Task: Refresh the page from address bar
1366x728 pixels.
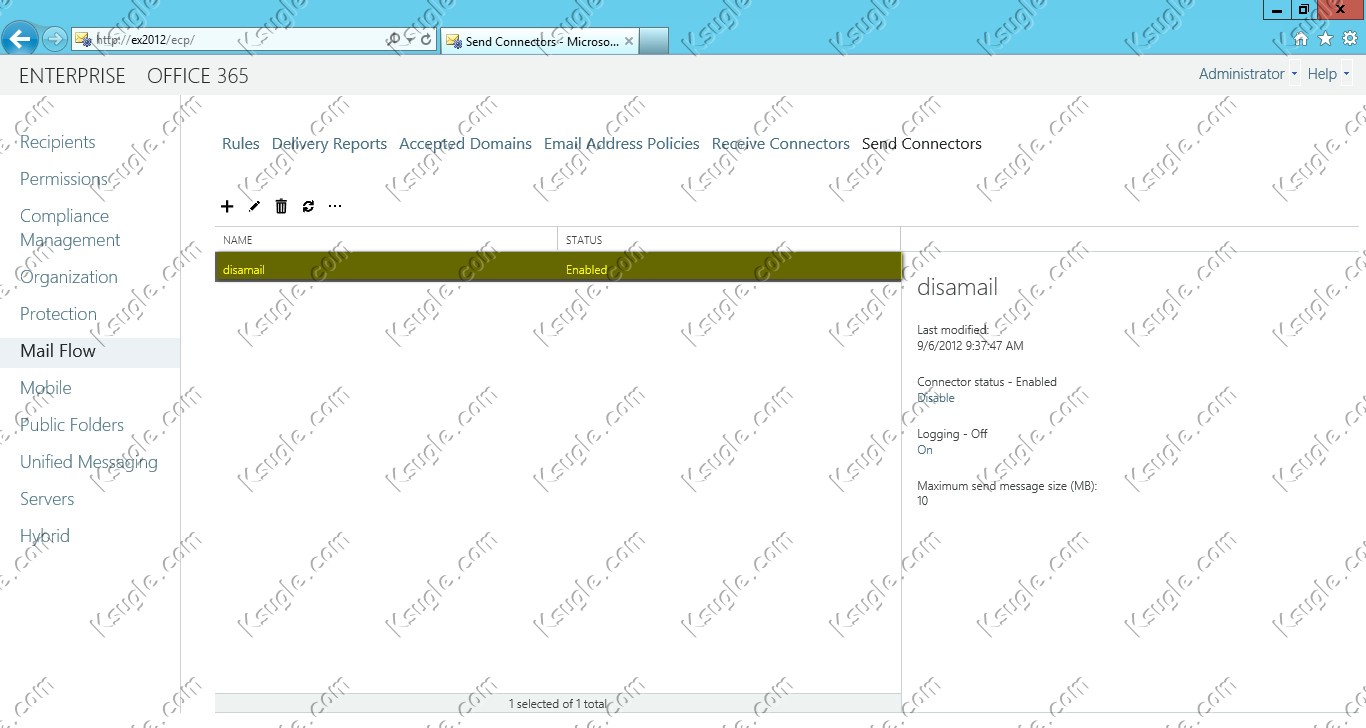Action: pyautogui.click(x=426, y=40)
